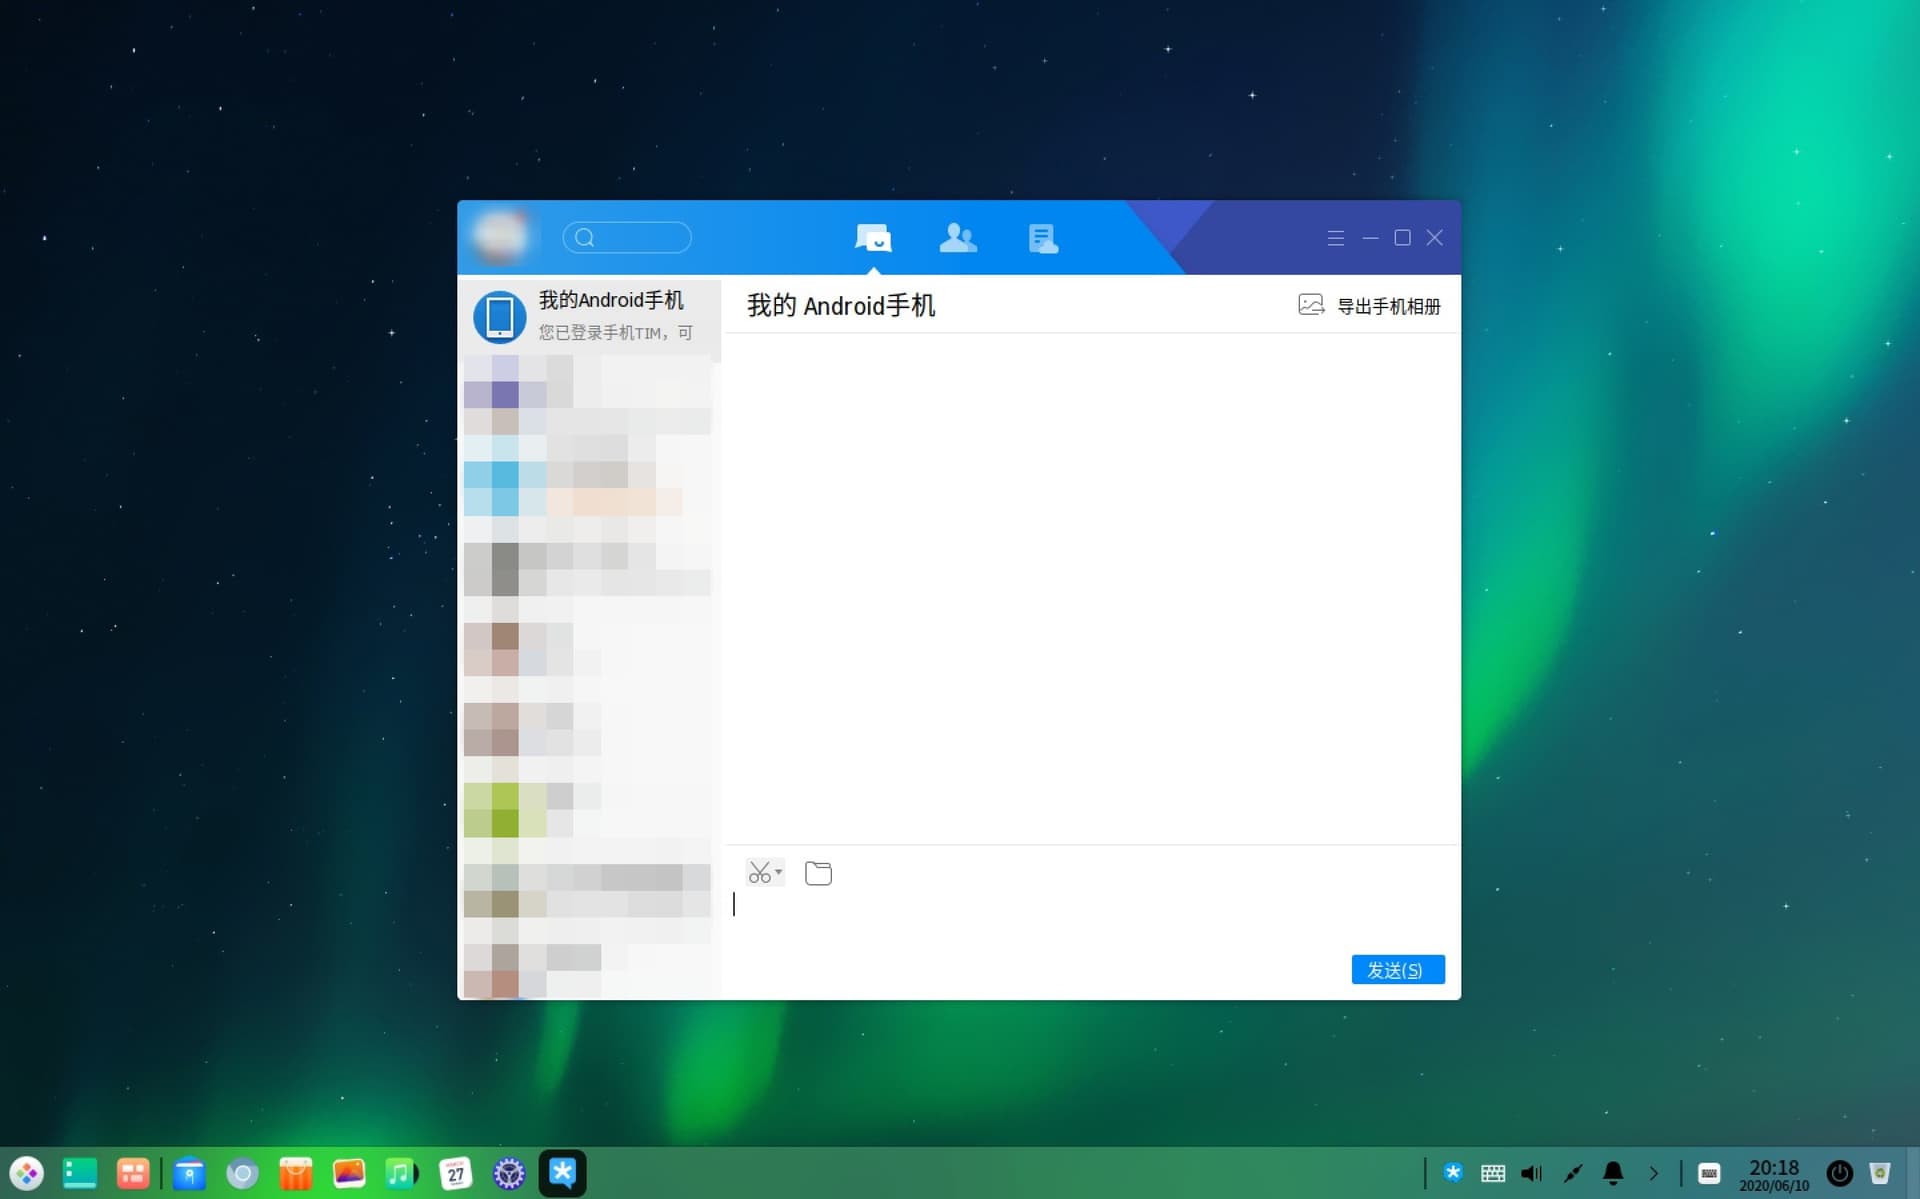Select the scissors screenshot tool

(760, 871)
